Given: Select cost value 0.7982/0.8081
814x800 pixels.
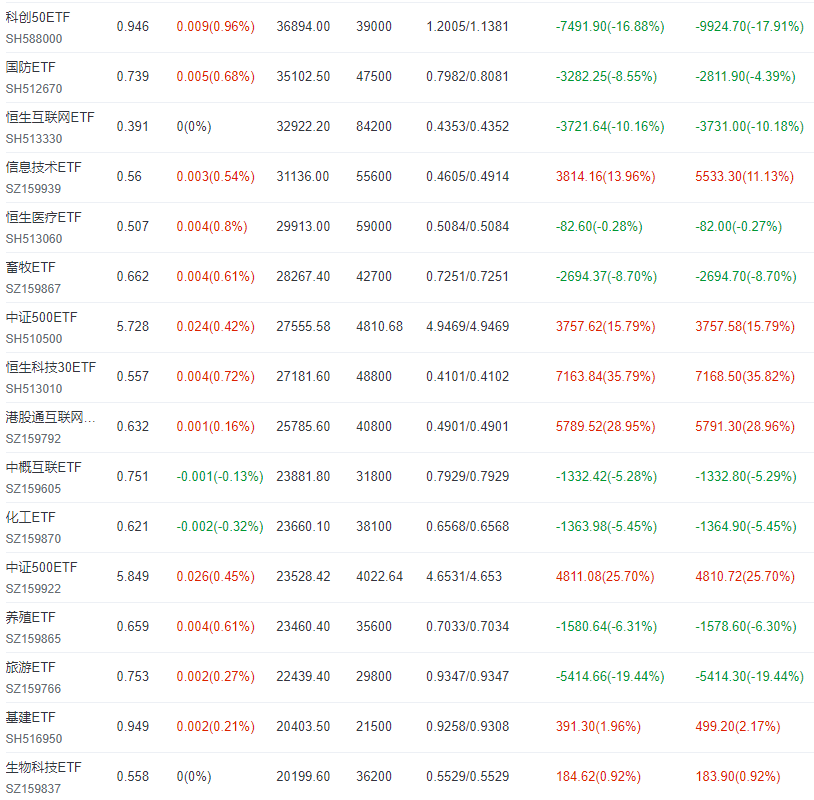Looking at the screenshot, I should pos(467,76).
